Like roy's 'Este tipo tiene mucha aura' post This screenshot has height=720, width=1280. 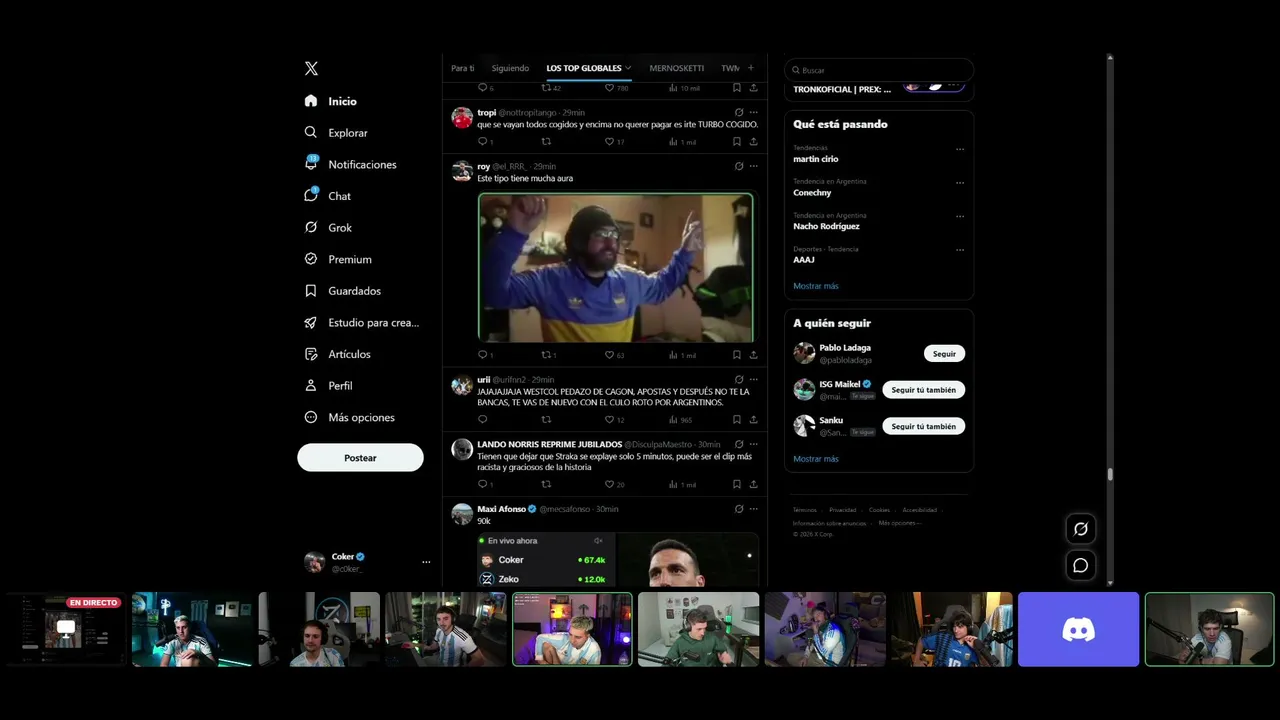609,355
